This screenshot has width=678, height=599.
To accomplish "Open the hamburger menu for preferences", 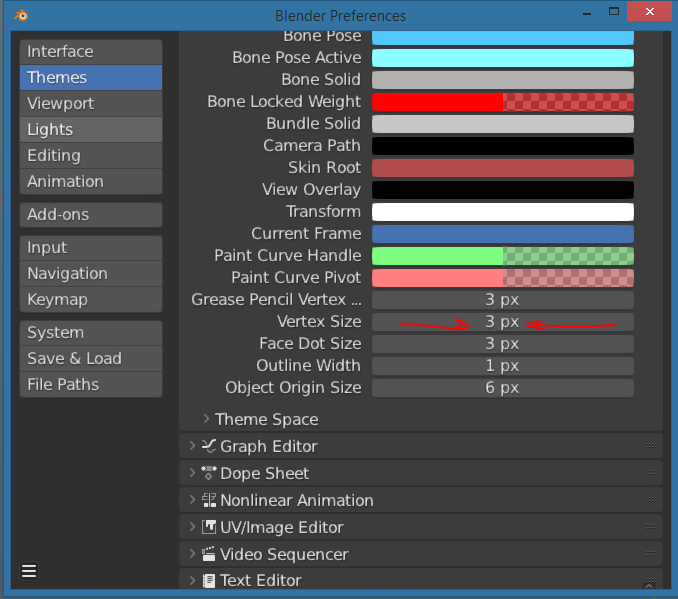I will [x=29, y=571].
